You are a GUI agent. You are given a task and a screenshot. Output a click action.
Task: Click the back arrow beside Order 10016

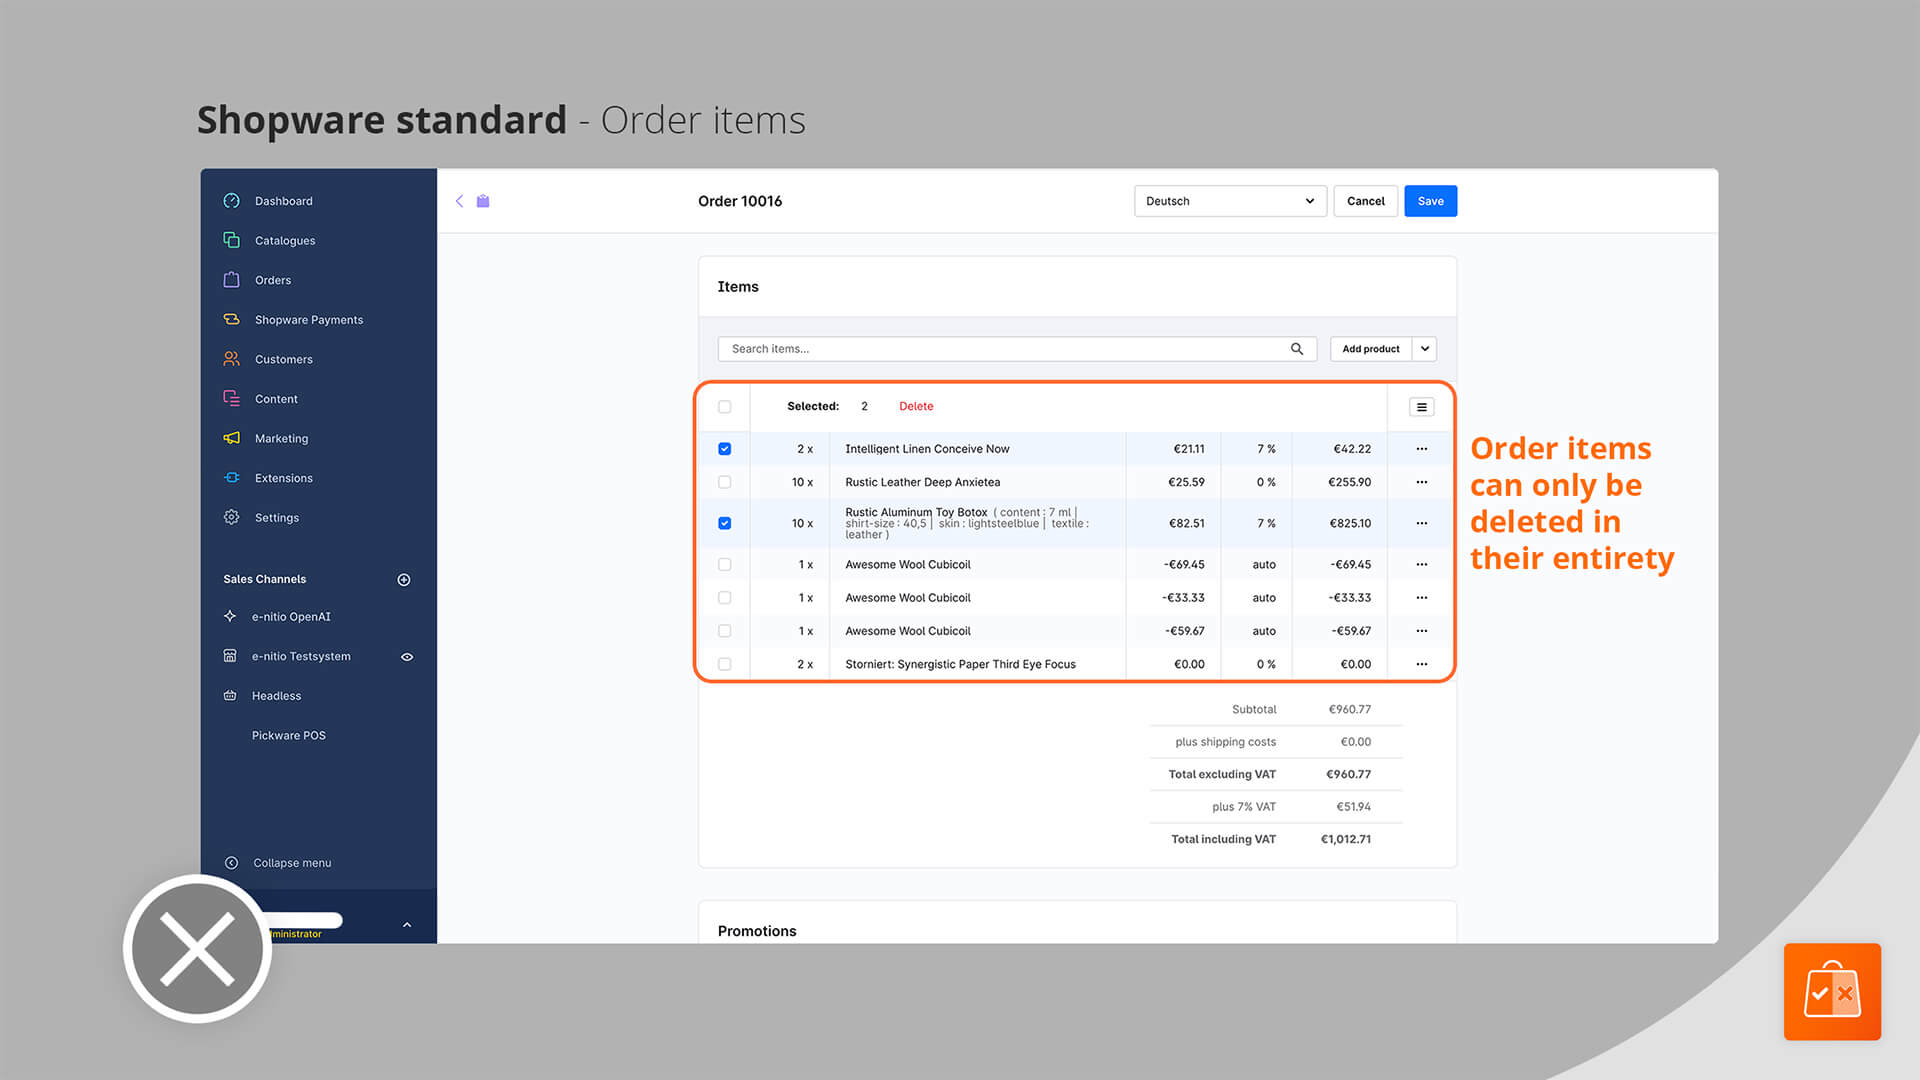pyautogui.click(x=460, y=201)
